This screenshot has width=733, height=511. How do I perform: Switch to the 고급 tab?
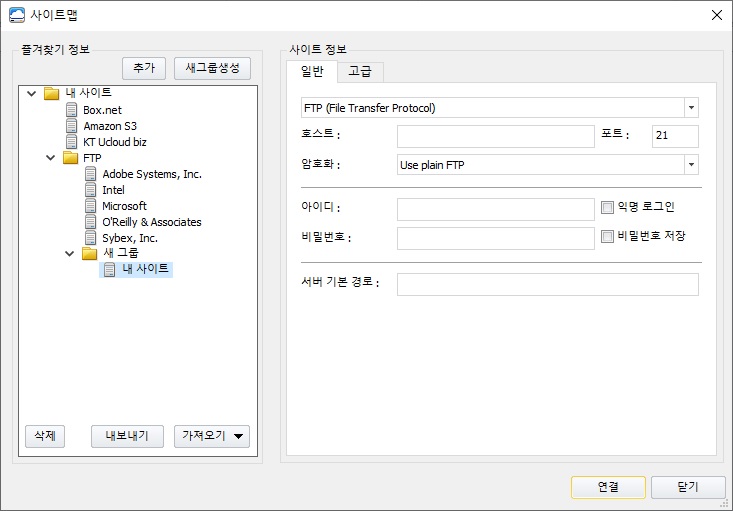[360, 72]
